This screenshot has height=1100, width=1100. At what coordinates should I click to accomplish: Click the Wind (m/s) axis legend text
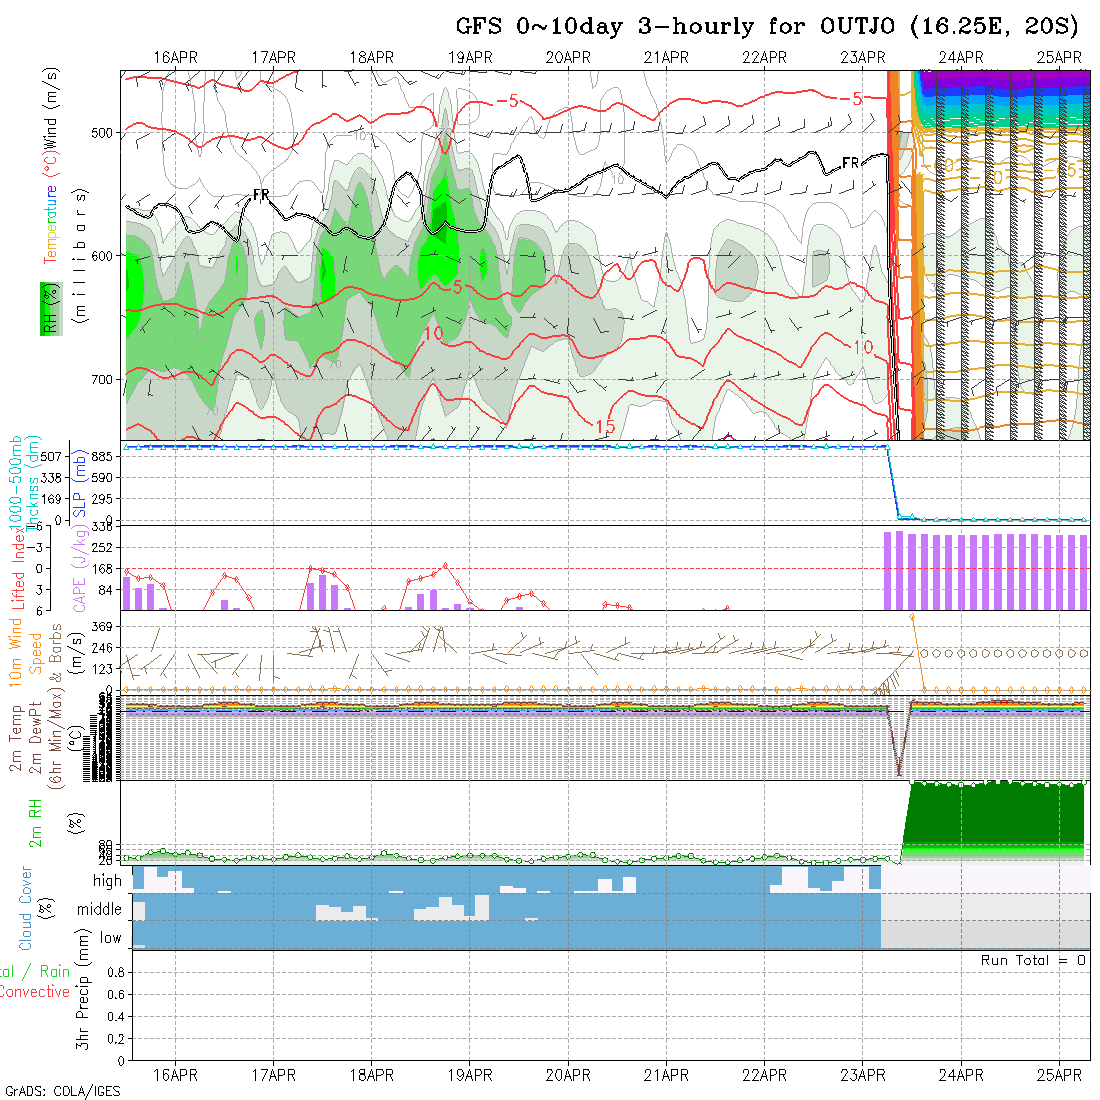(51, 108)
